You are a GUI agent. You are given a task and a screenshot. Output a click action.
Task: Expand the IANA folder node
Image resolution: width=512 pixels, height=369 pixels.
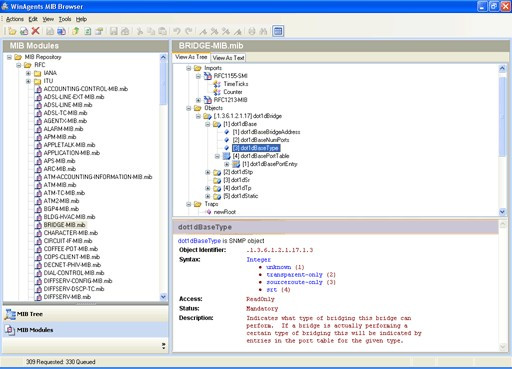click(28, 73)
